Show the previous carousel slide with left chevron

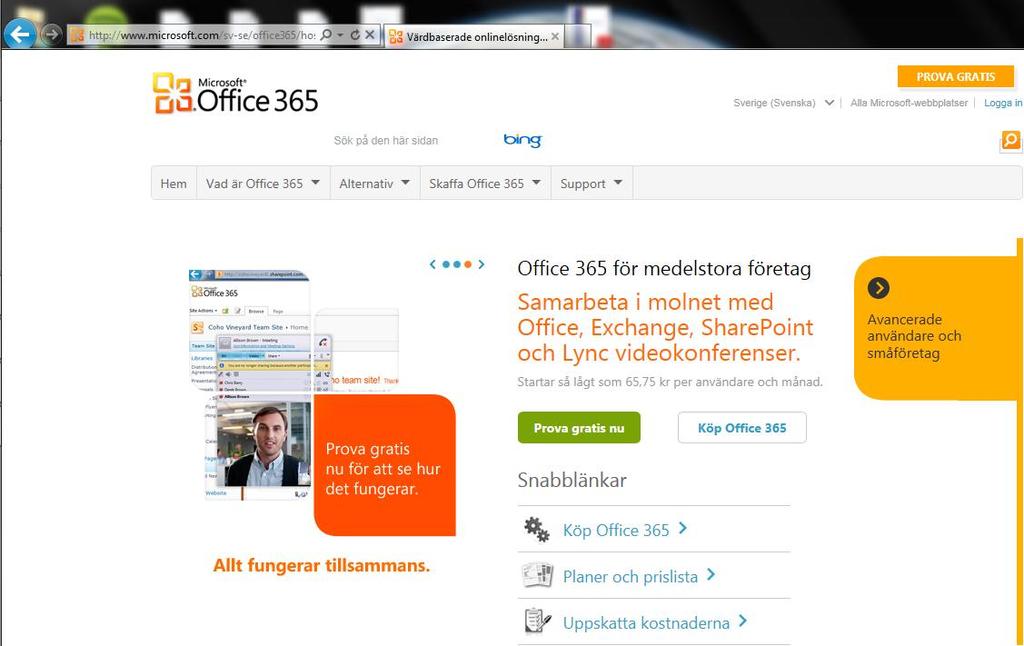coord(432,264)
